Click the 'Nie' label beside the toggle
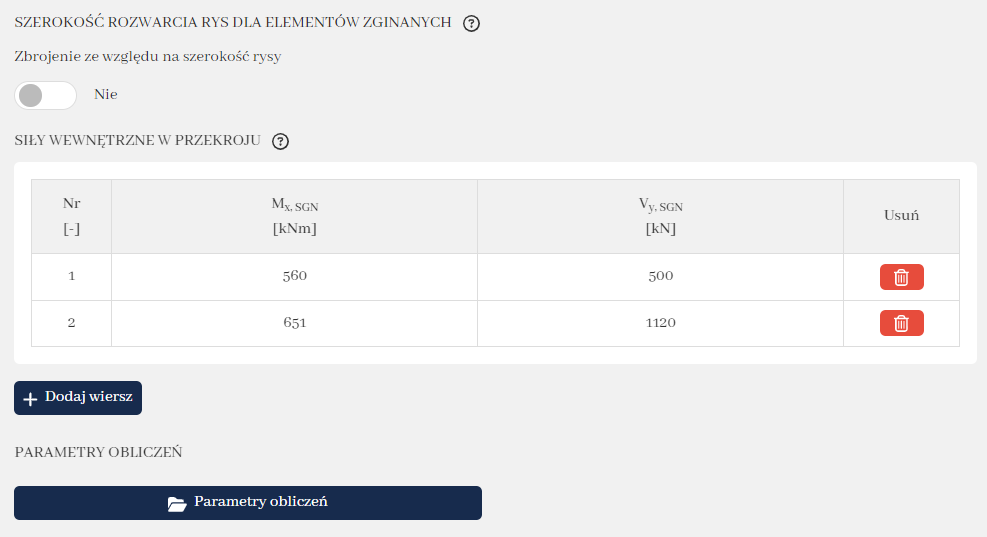Viewport: 987px width, 537px height. coord(106,95)
